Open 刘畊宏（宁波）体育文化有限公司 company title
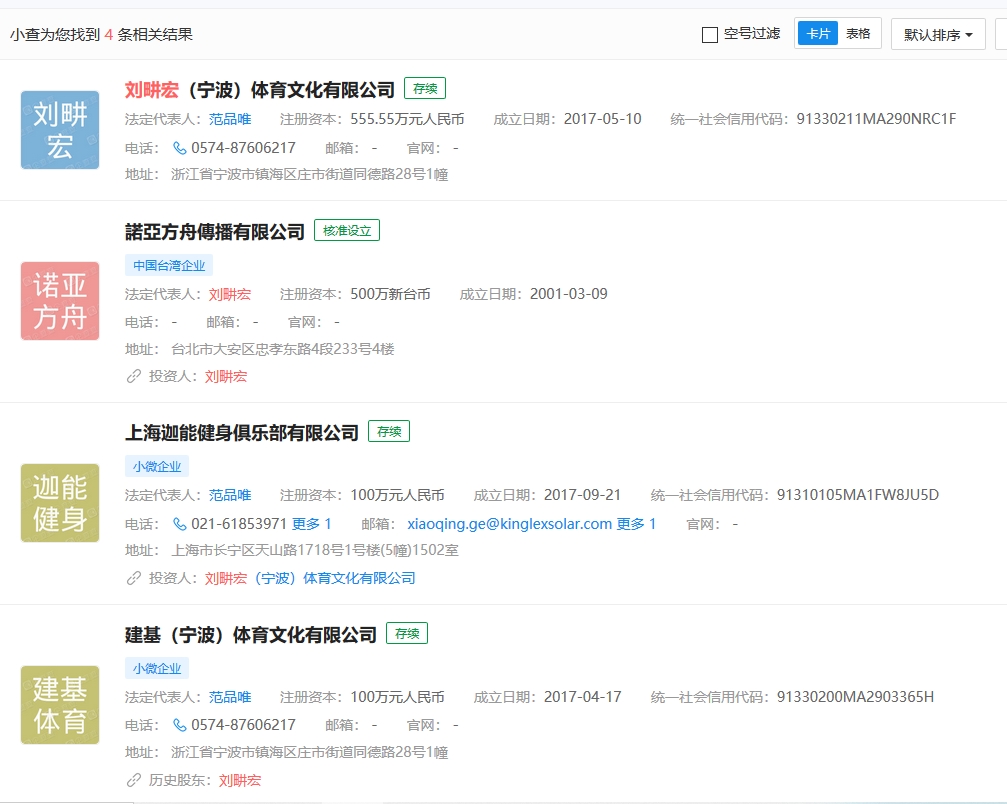This screenshot has width=1007, height=804. [x=259, y=90]
